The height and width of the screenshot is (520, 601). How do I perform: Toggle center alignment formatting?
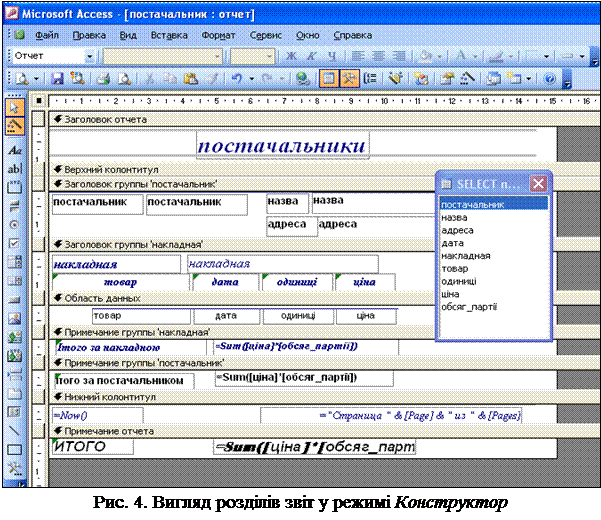tap(378, 56)
